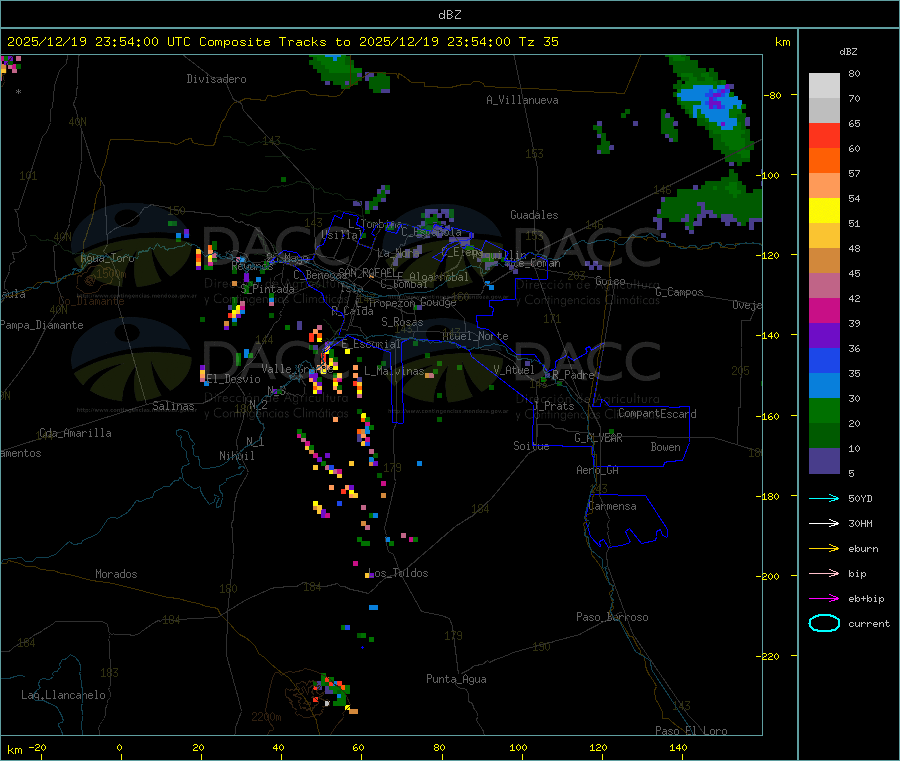Click the 'Nihuil' map label

236,456
